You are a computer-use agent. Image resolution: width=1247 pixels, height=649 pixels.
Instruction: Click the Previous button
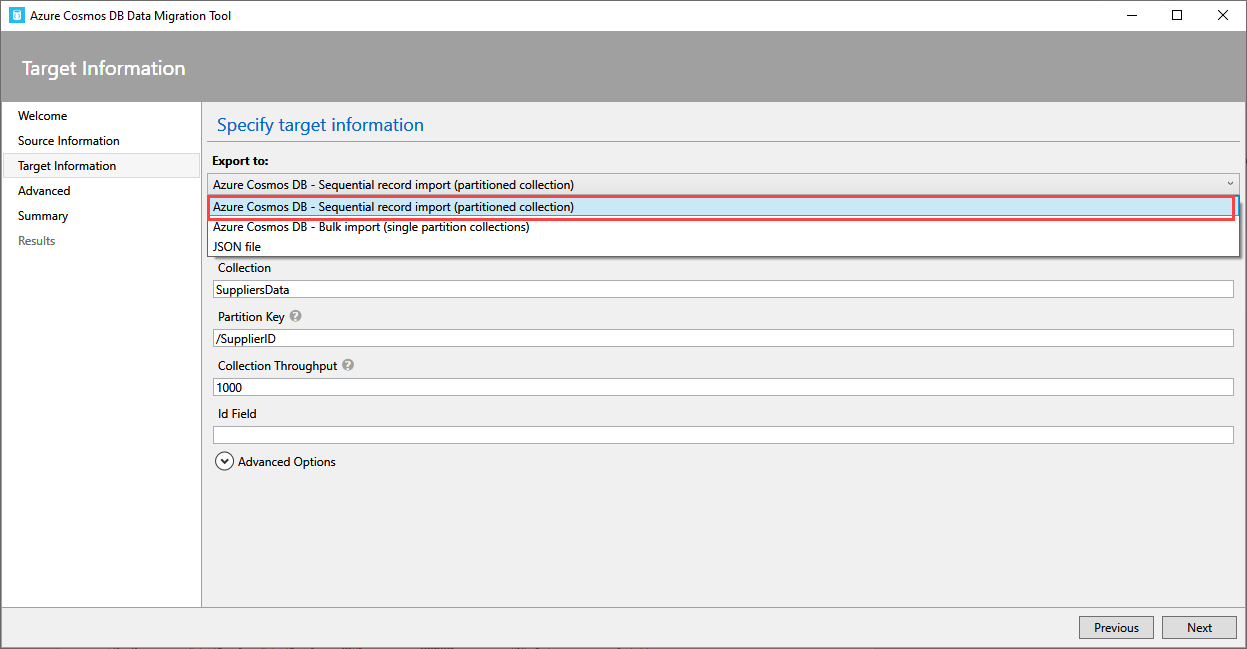tap(1116, 628)
